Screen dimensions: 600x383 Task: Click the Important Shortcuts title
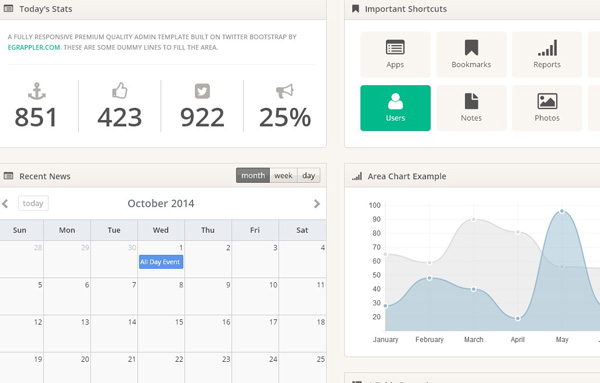click(406, 9)
